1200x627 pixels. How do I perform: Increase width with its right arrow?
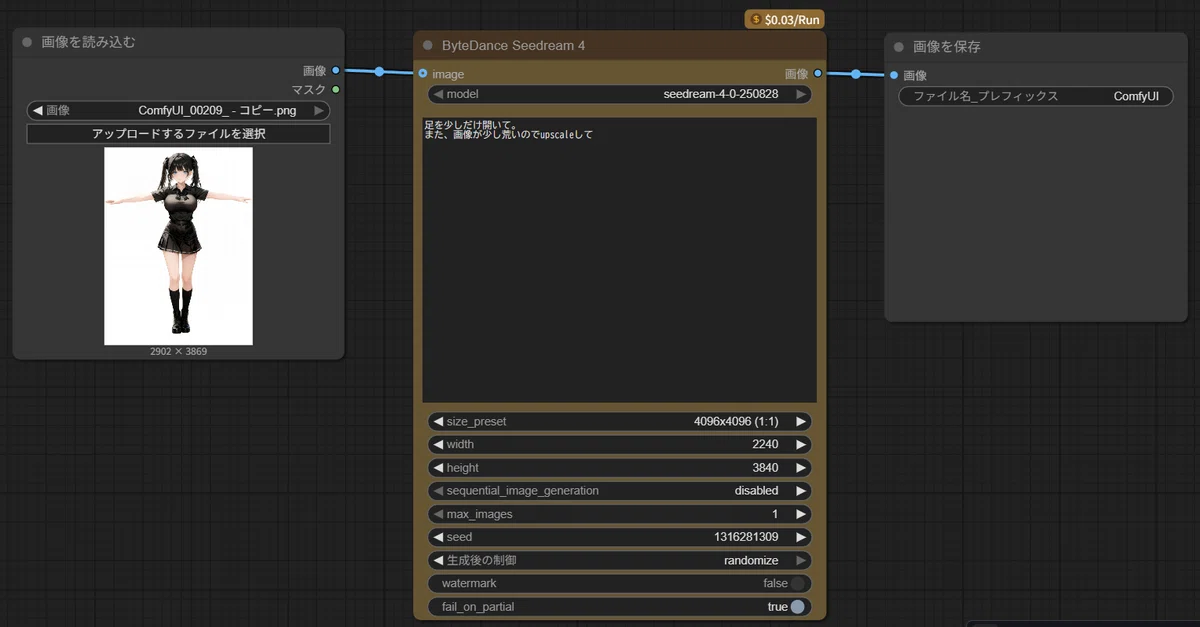pos(801,445)
